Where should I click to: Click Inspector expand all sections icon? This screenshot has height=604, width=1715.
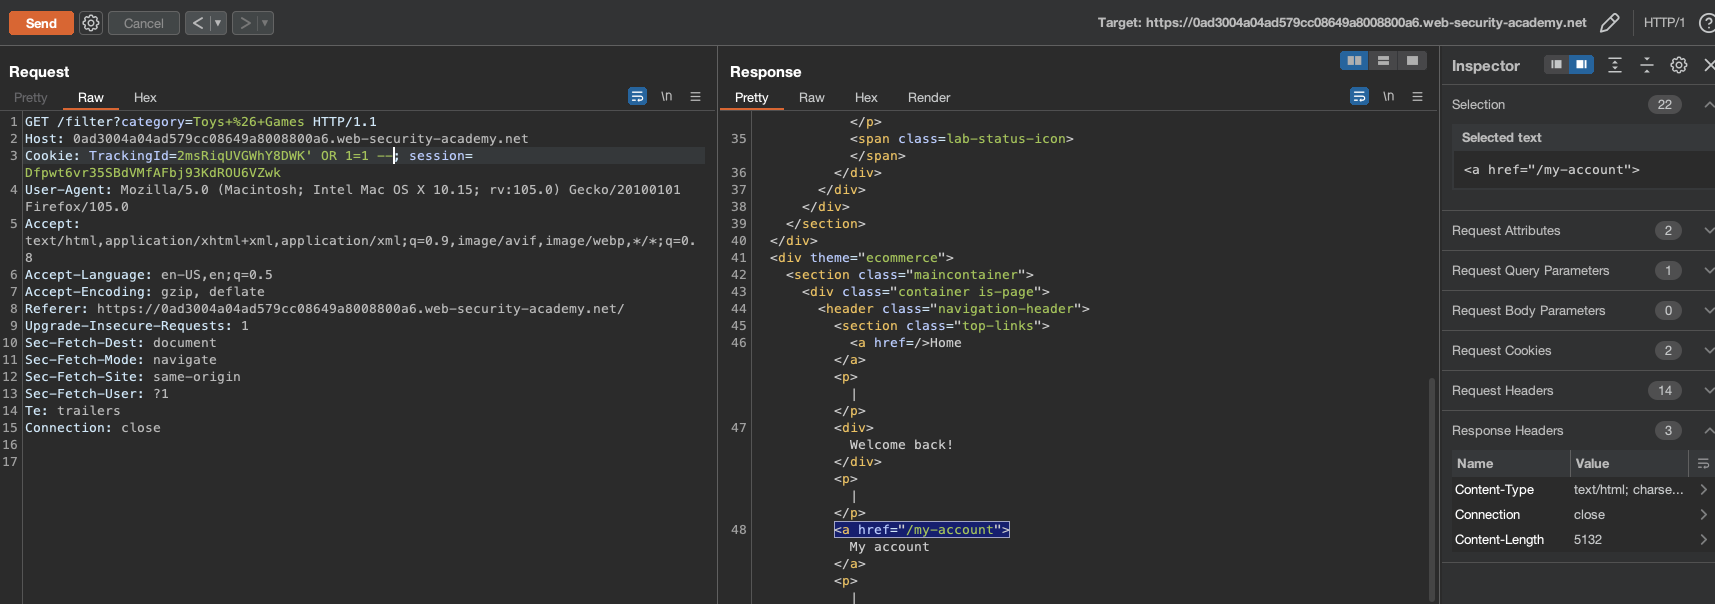pos(1614,65)
